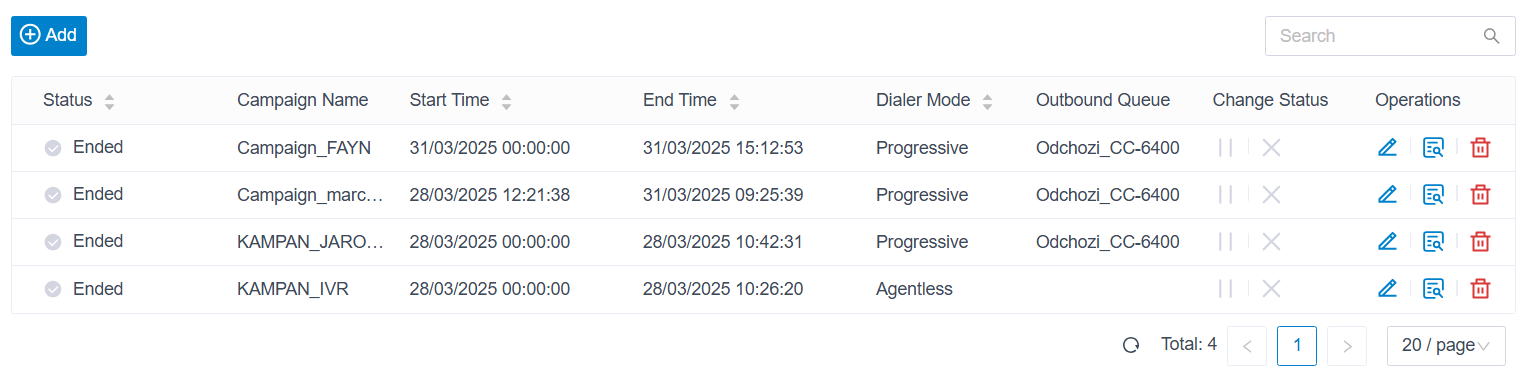The image size is (1532, 379).
Task: Sort by Start Time column arrows
Action: [506, 101]
